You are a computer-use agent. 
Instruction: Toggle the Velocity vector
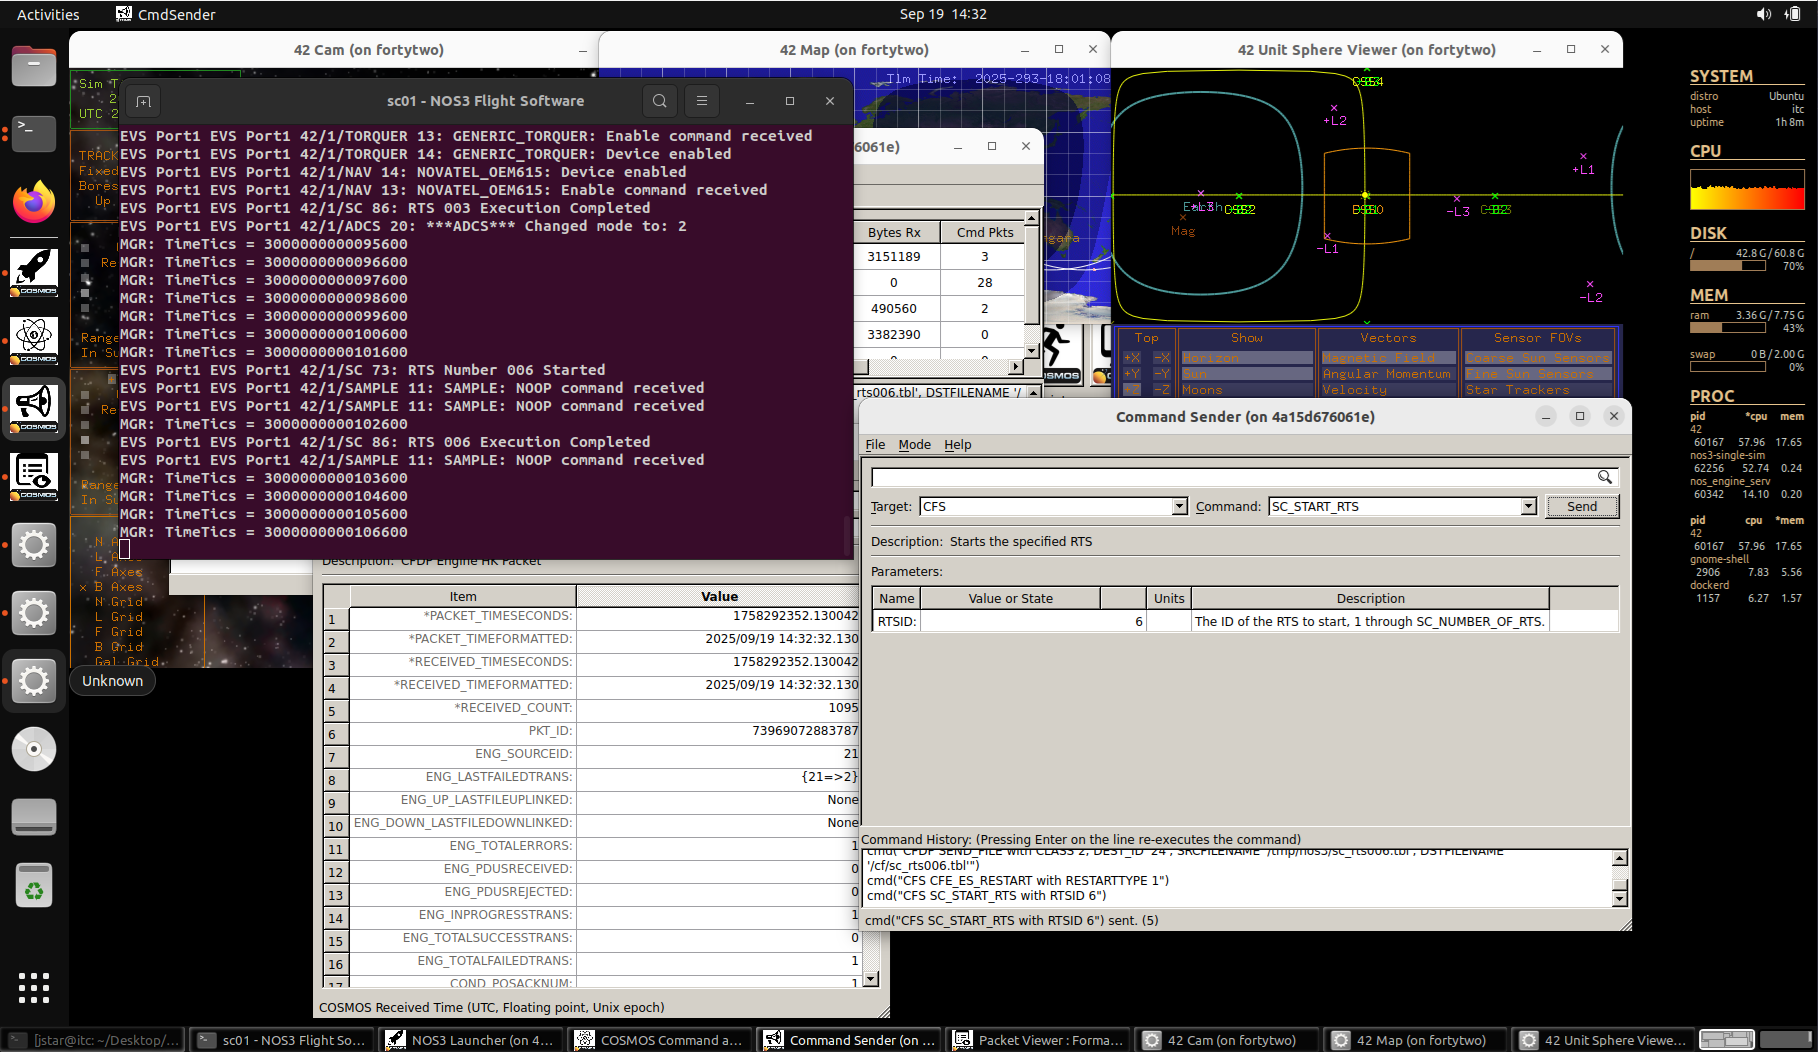(x=1388, y=390)
